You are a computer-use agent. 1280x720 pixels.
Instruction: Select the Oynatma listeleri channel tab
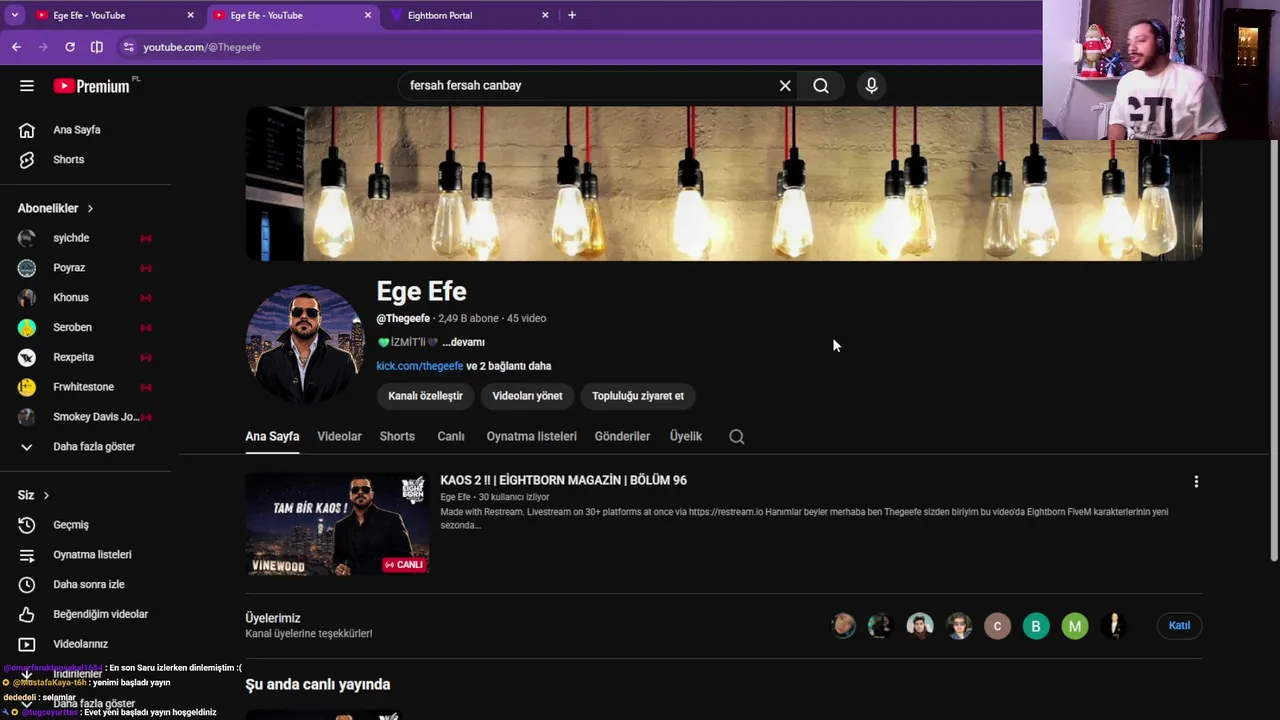point(531,437)
